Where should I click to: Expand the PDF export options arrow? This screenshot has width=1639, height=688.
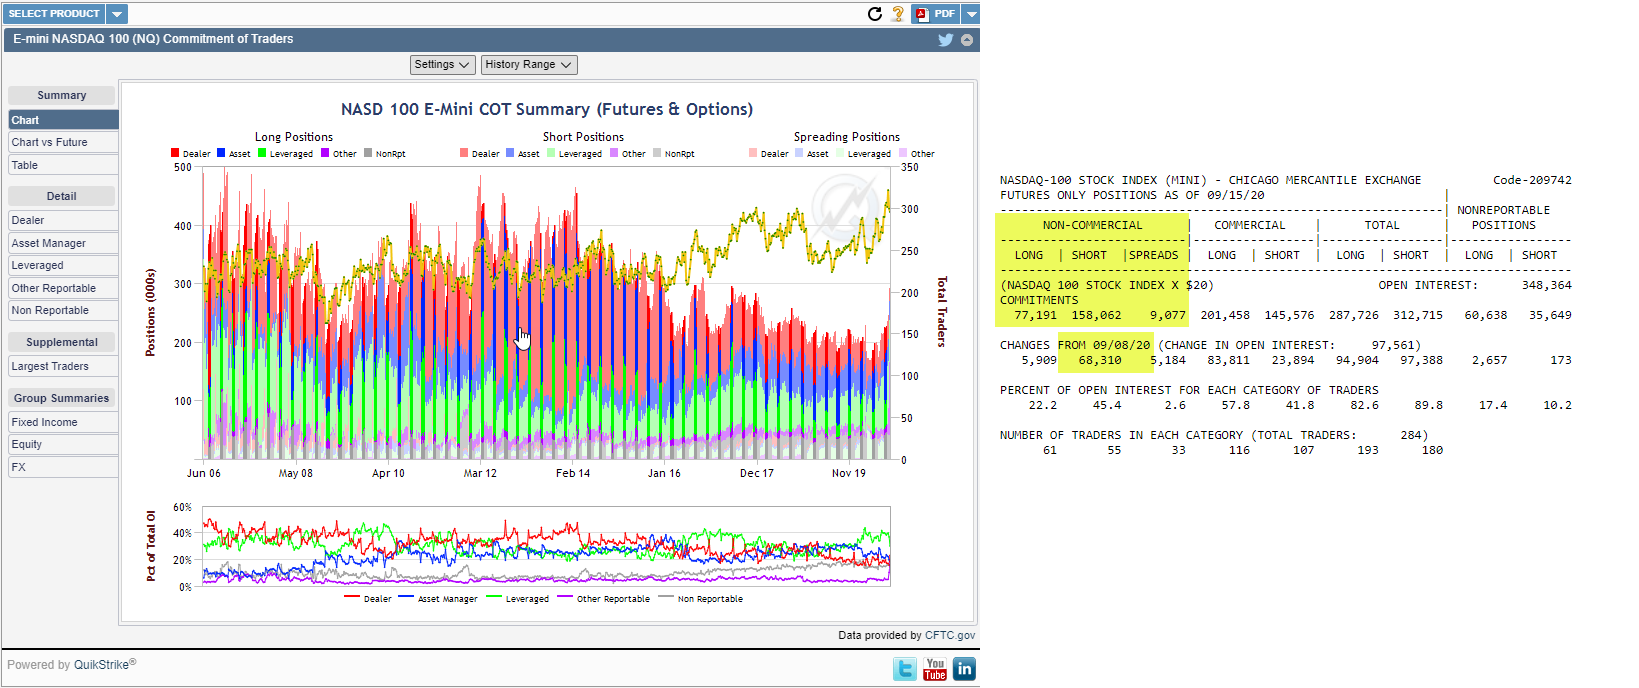click(x=971, y=14)
